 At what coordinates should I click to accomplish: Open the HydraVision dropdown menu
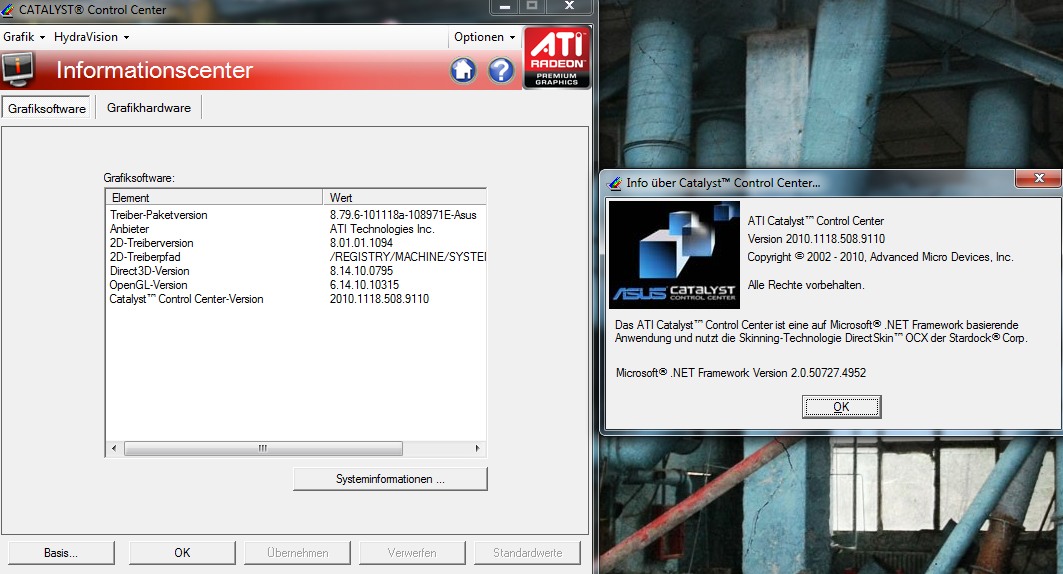click(92, 37)
